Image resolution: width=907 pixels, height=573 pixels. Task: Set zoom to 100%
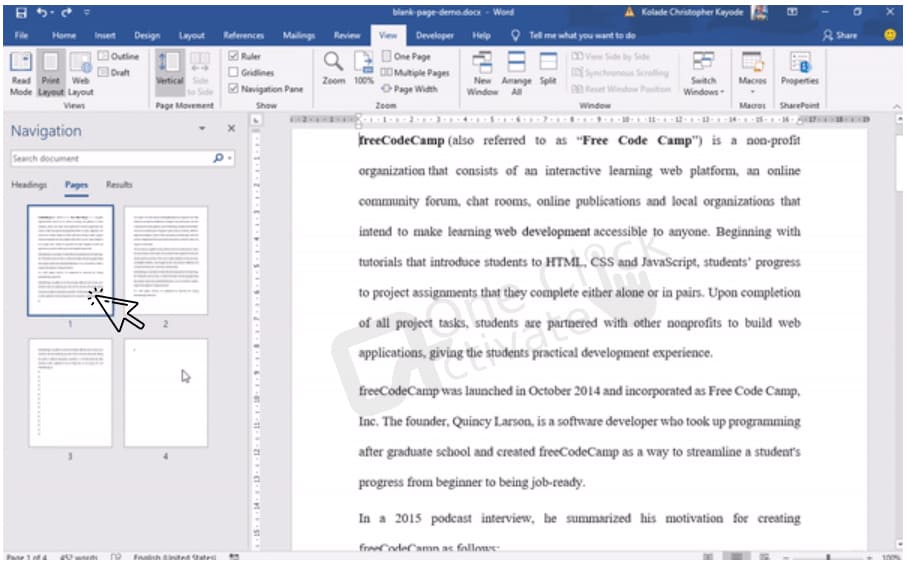pos(364,68)
